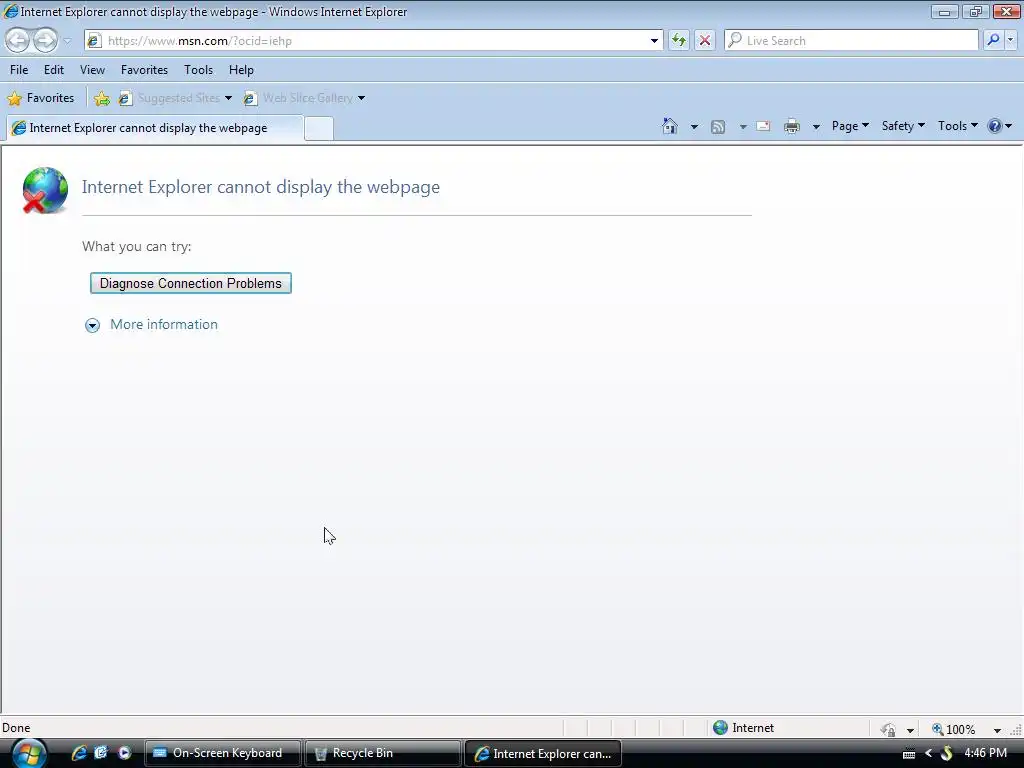Open the dropdown next to Protected Mode icon
This screenshot has height=768, width=1024.
click(910, 730)
